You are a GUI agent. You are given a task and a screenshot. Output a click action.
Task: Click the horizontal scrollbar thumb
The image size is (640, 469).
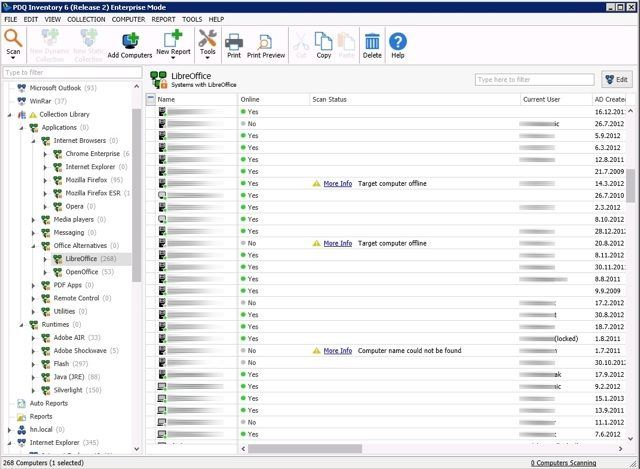click(305, 449)
